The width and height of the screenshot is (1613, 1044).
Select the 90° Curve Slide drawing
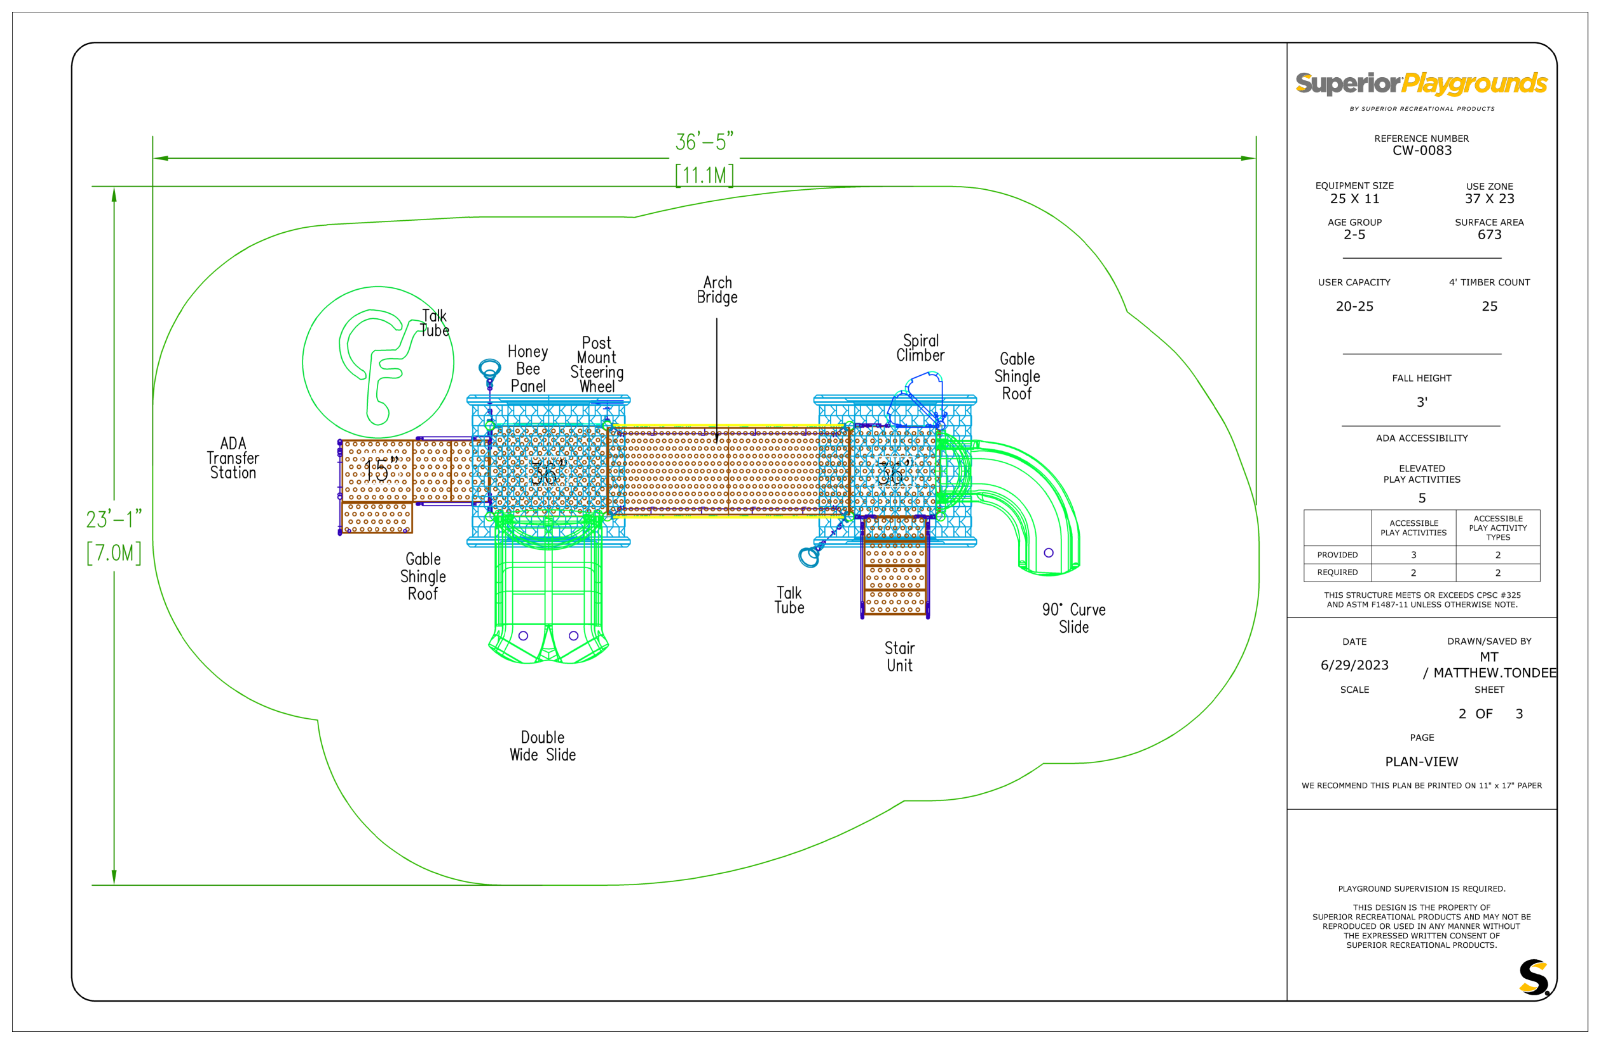click(1010, 508)
